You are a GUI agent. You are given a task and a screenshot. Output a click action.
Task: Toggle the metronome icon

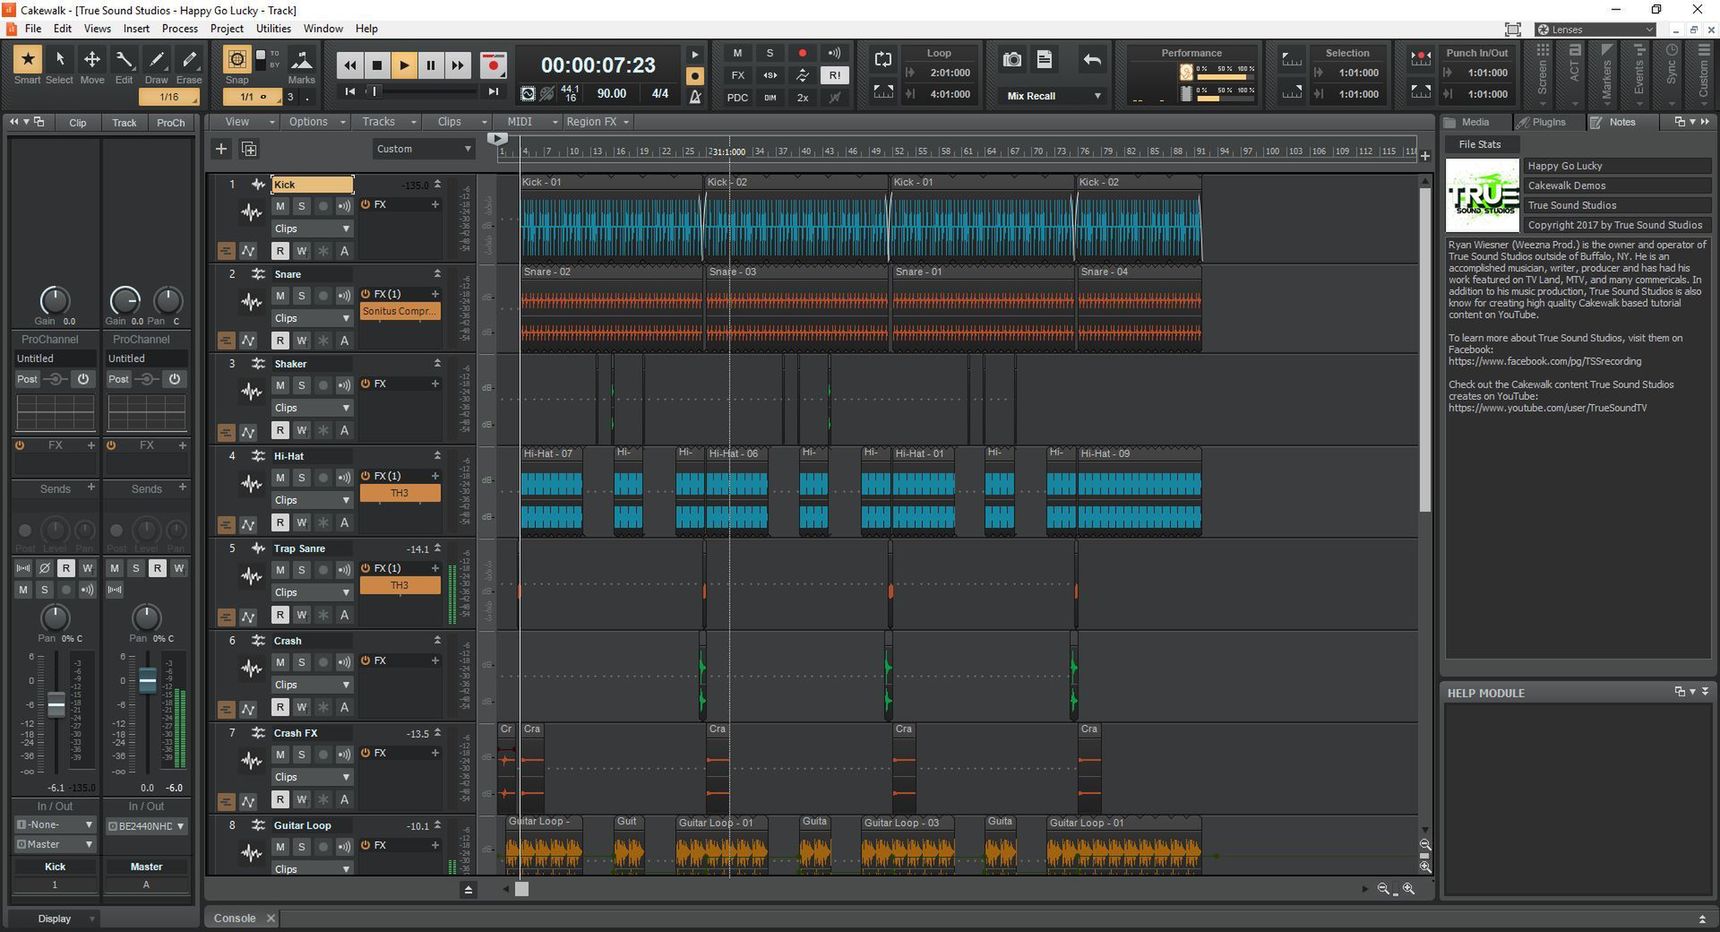point(695,97)
